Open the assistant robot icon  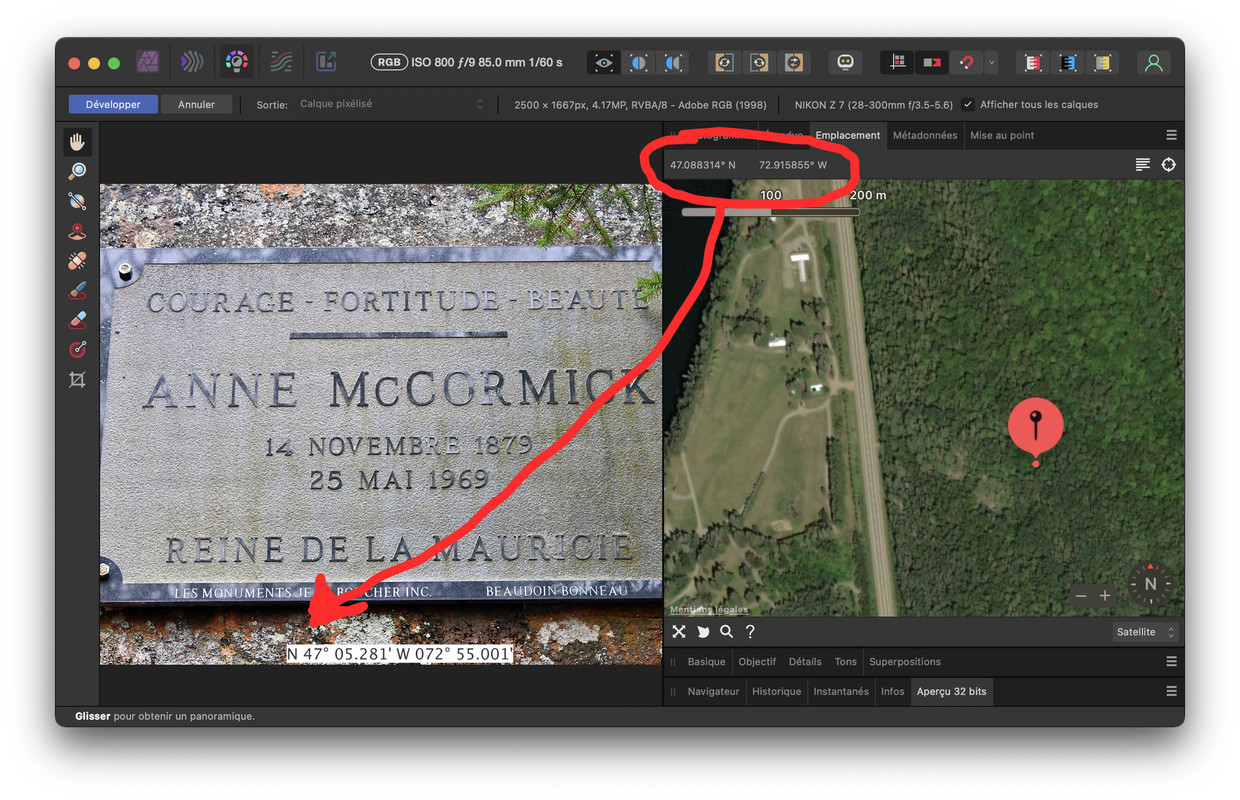tap(846, 62)
